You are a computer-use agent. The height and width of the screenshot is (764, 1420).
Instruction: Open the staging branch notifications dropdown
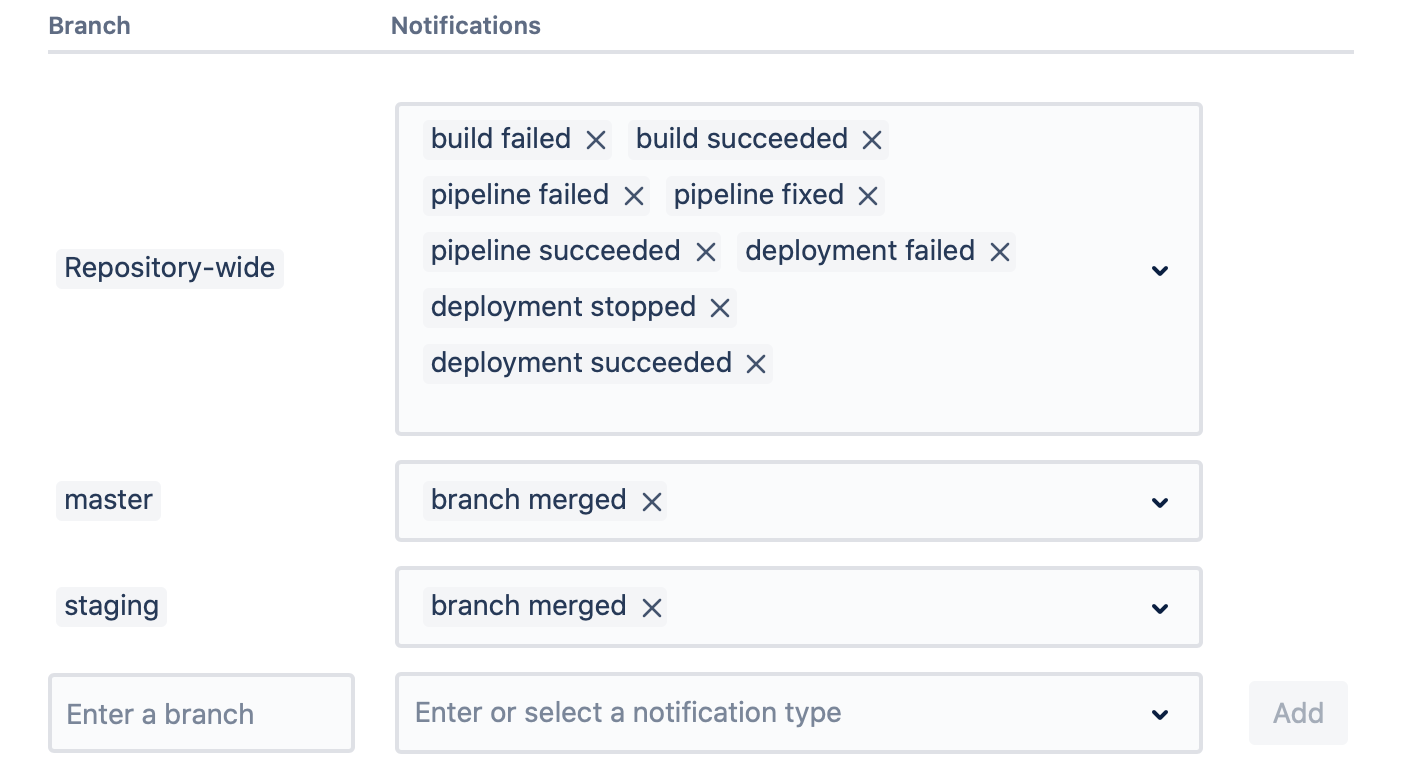pyautogui.click(x=1159, y=607)
